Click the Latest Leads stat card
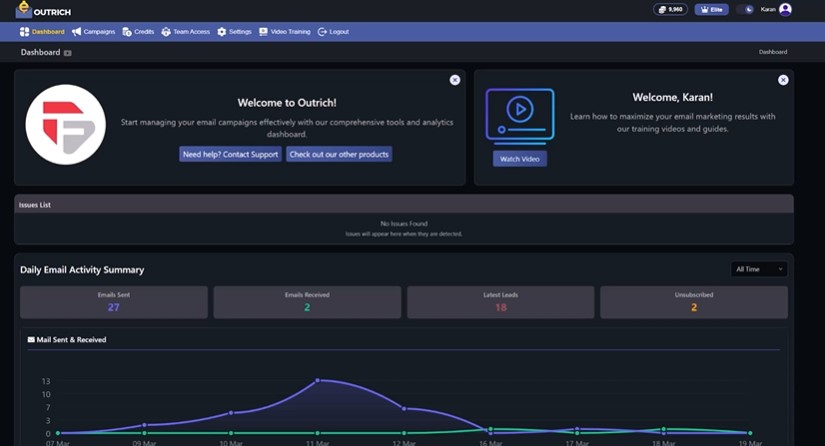Screen dimensions: 825x446 (500, 302)
